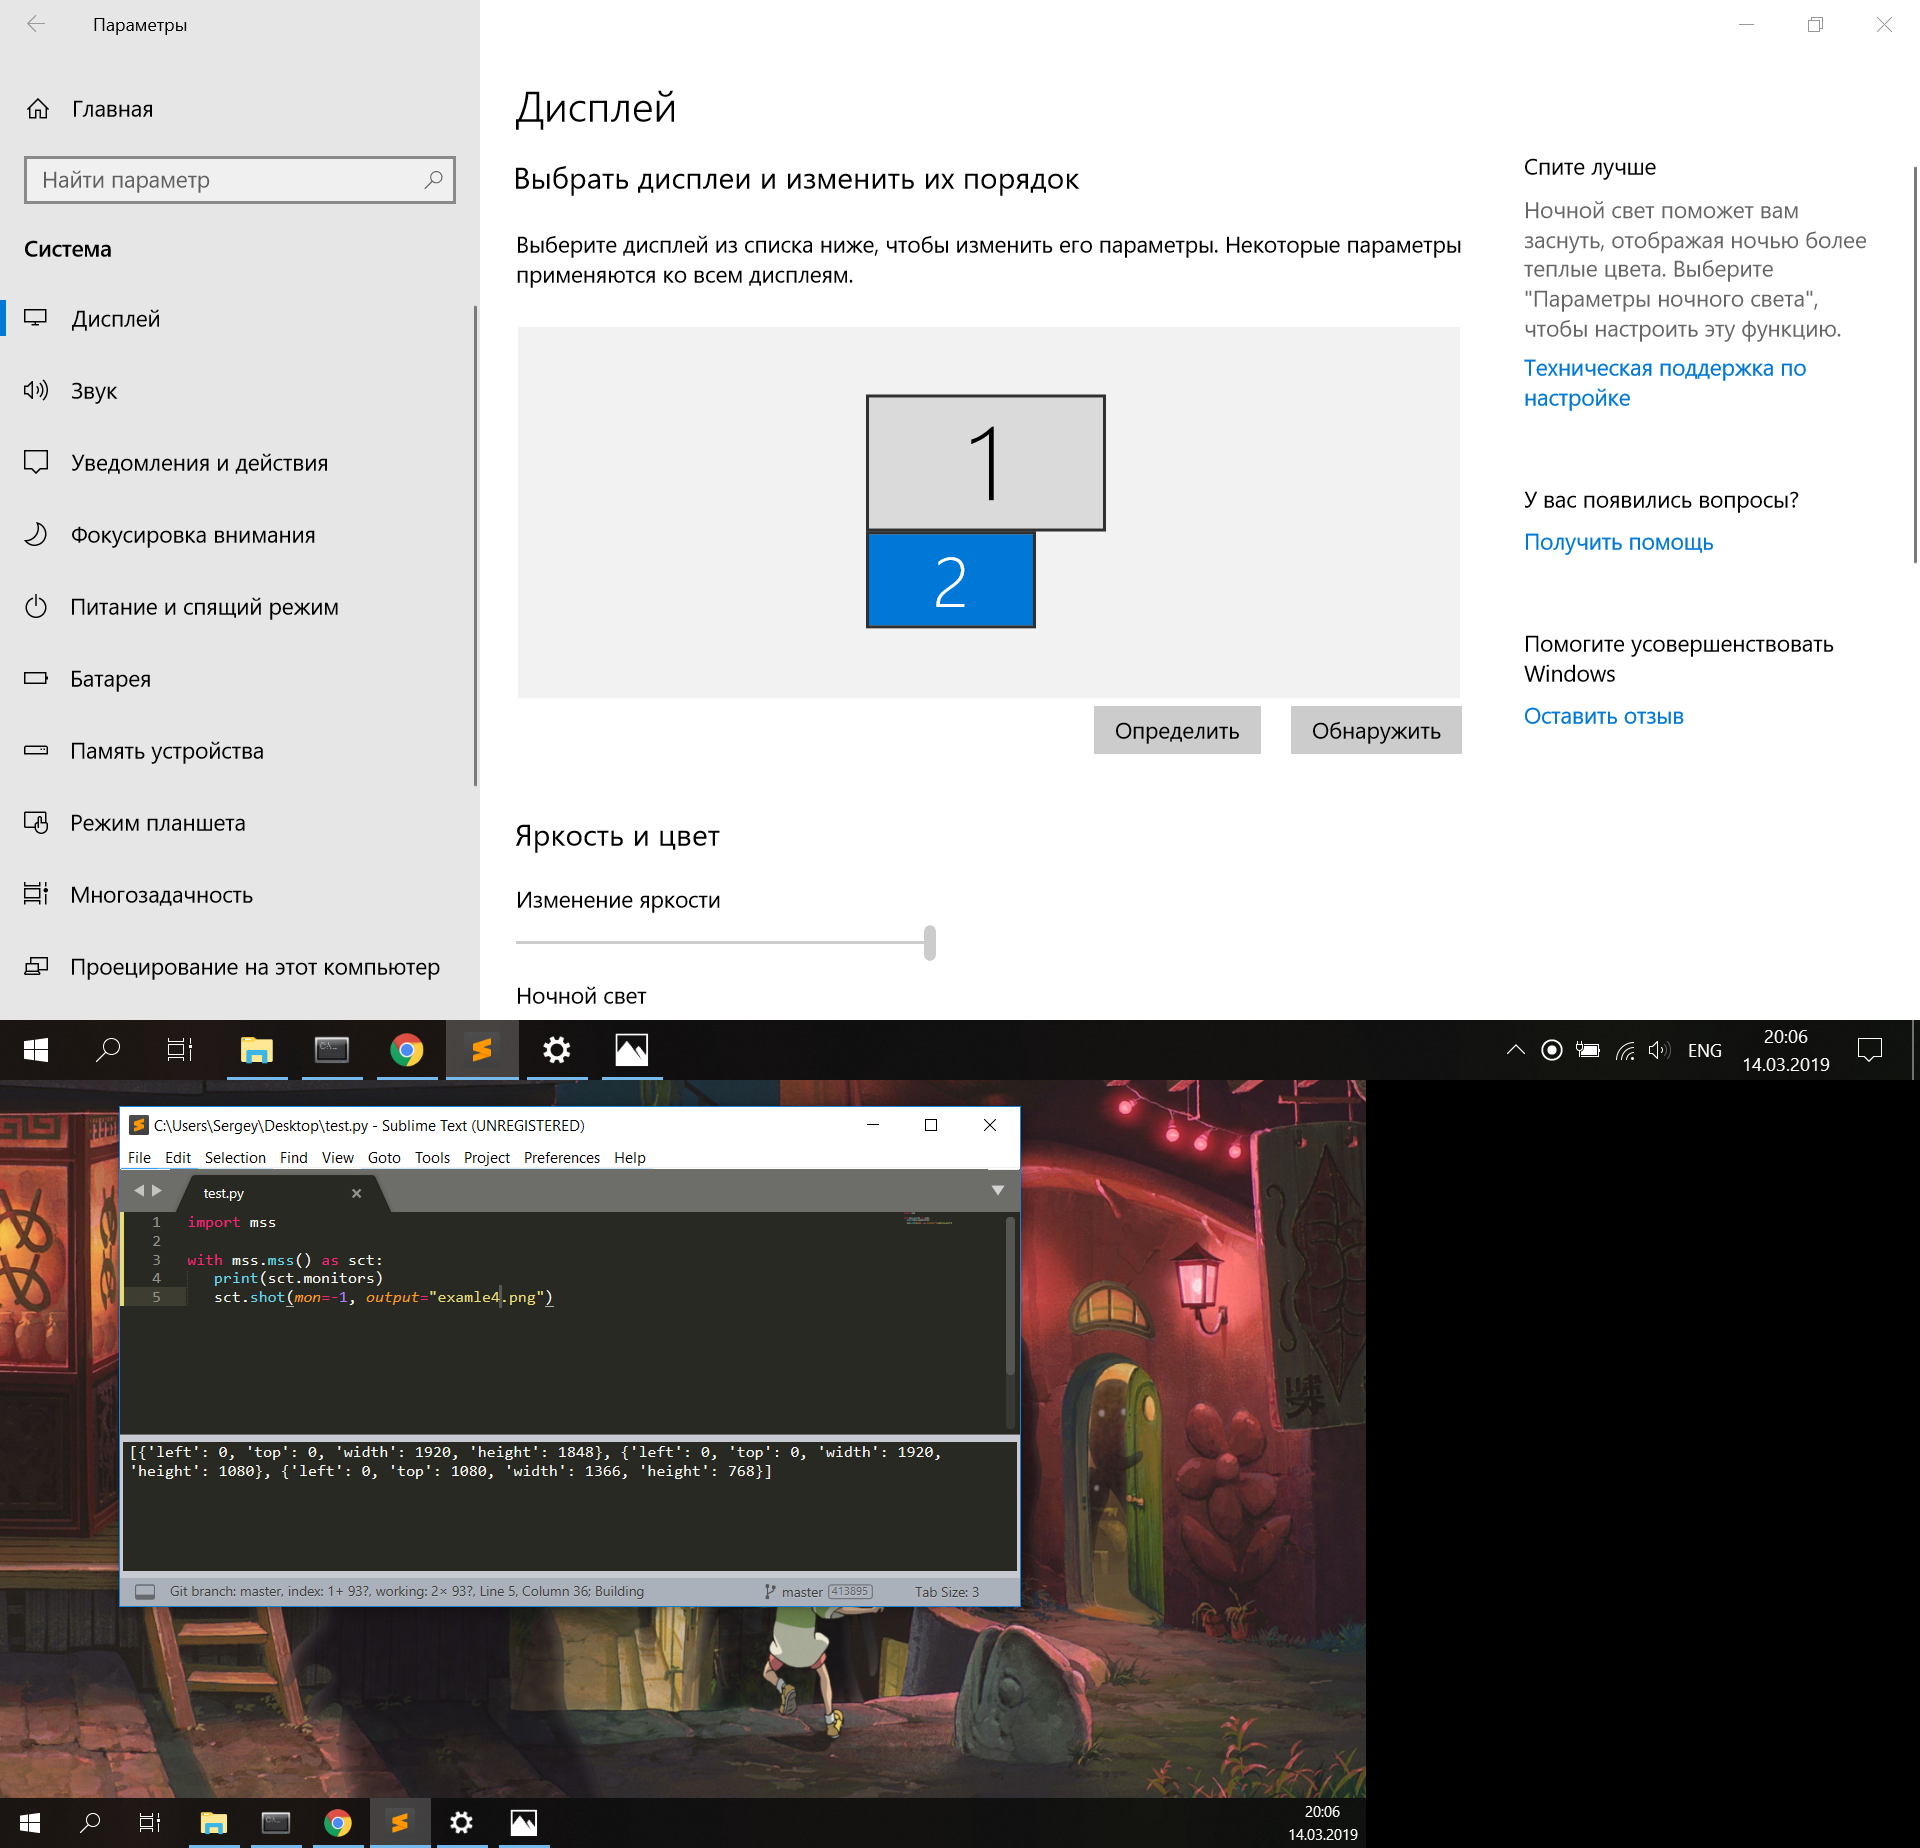Select the Батарея battery icon

[37, 678]
